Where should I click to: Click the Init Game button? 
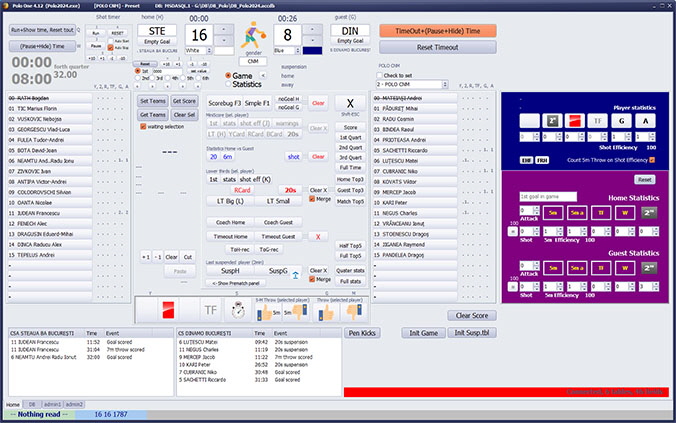tap(423, 333)
